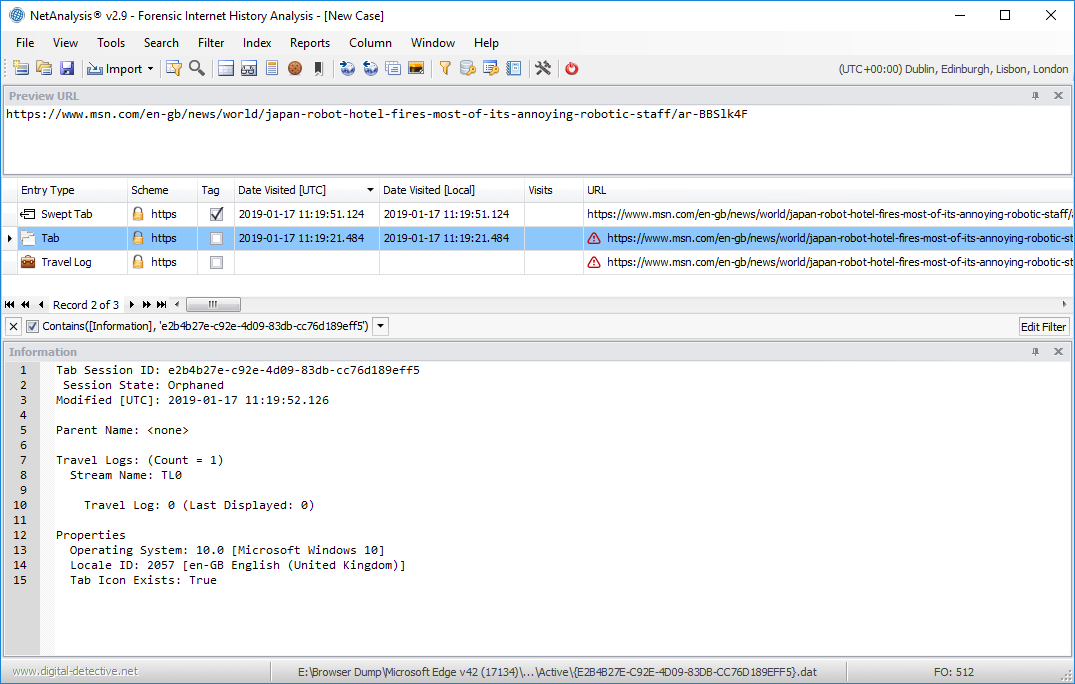Close the Information panel

point(1058,352)
